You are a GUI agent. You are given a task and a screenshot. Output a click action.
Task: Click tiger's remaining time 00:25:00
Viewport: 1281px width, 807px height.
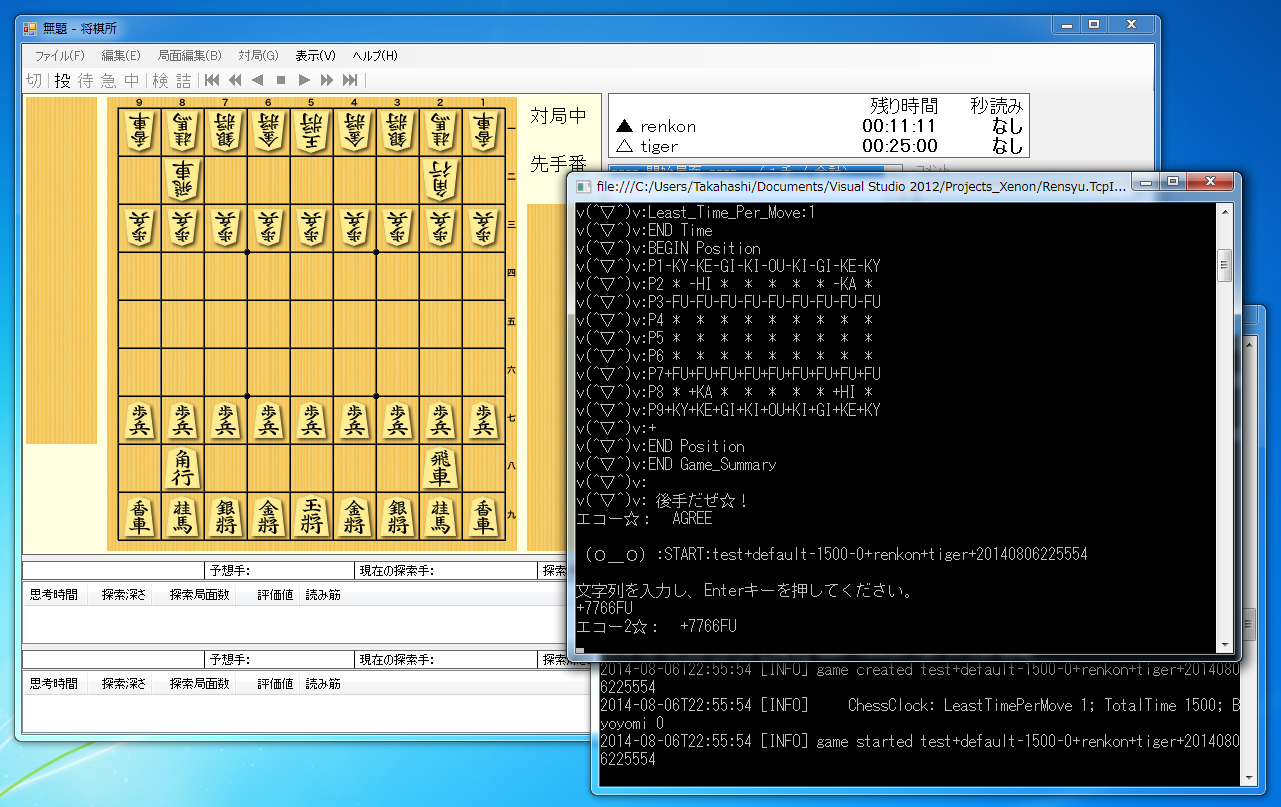click(x=899, y=146)
